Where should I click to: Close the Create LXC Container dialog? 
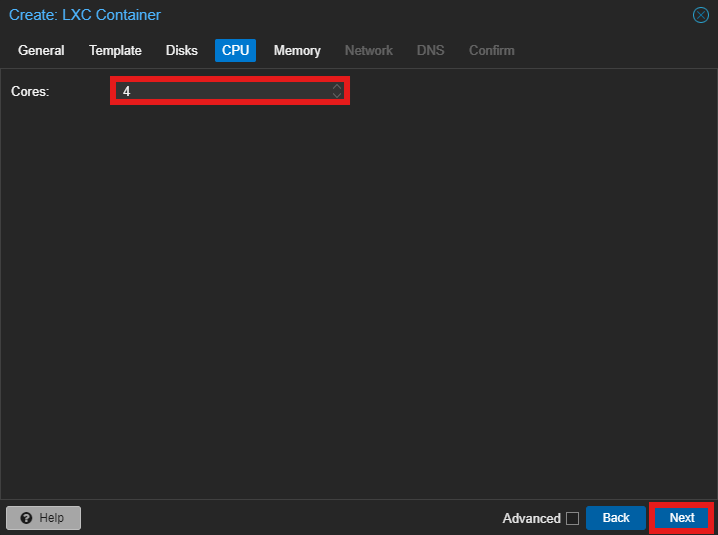click(x=700, y=15)
